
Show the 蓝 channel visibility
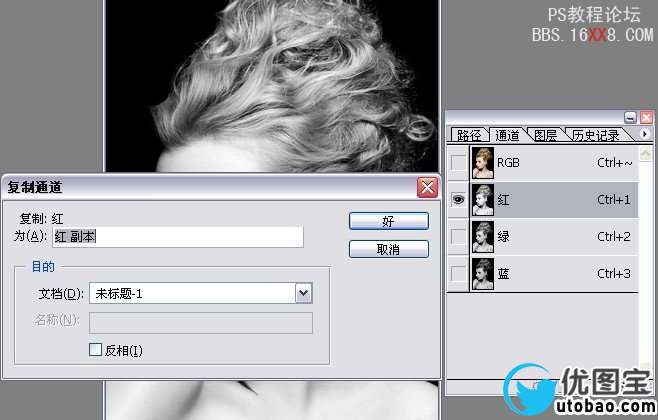pyautogui.click(x=458, y=274)
